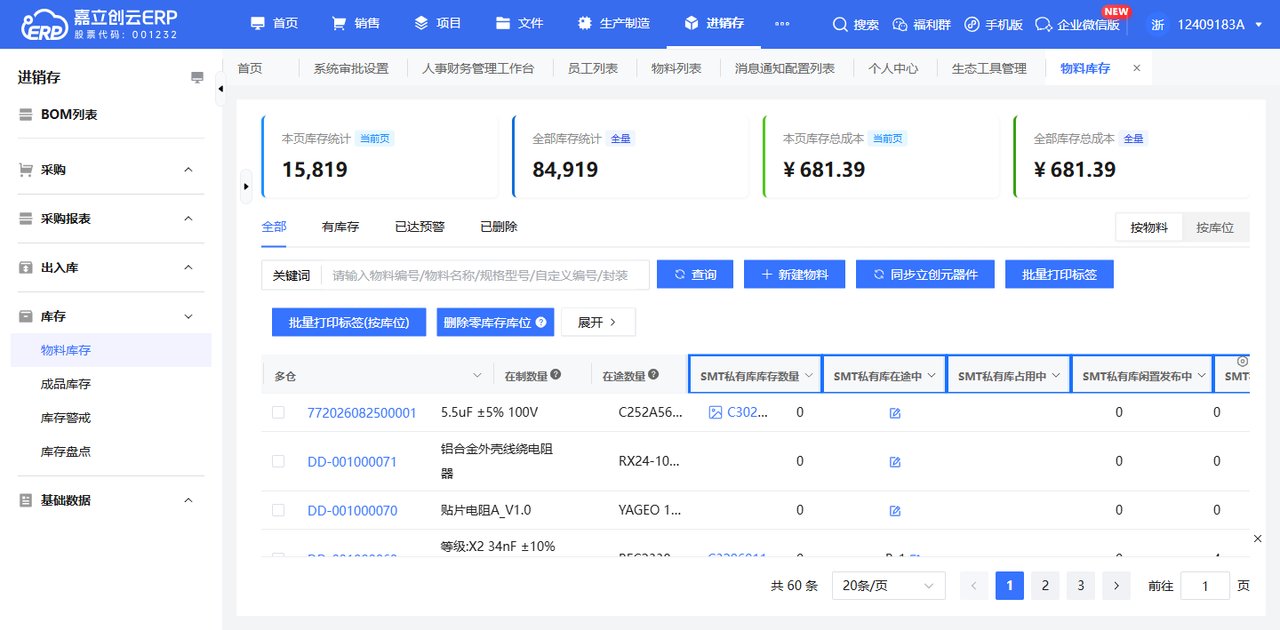Collapse the stats panel with small arrow

(246, 186)
